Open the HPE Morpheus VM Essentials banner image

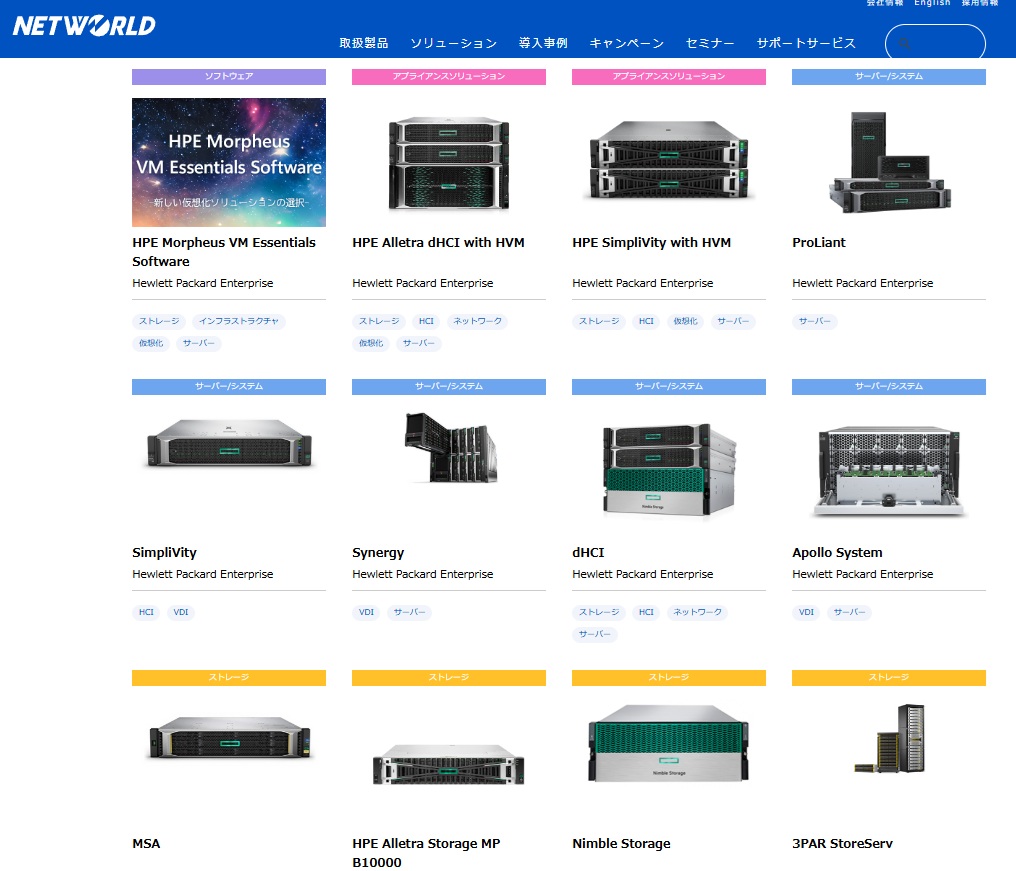pyautogui.click(x=229, y=162)
